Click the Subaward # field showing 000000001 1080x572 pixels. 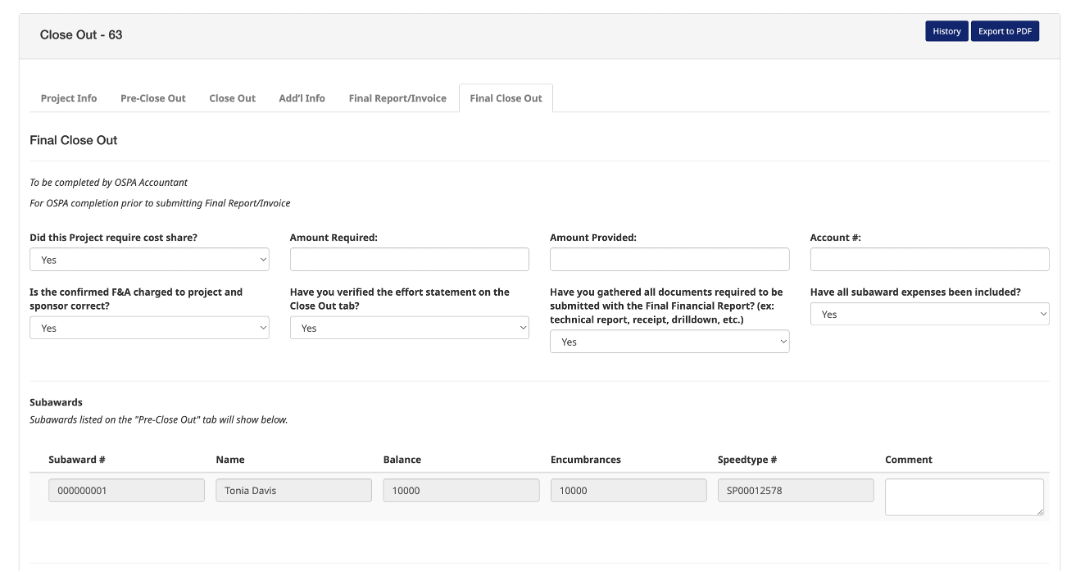point(126,491)
